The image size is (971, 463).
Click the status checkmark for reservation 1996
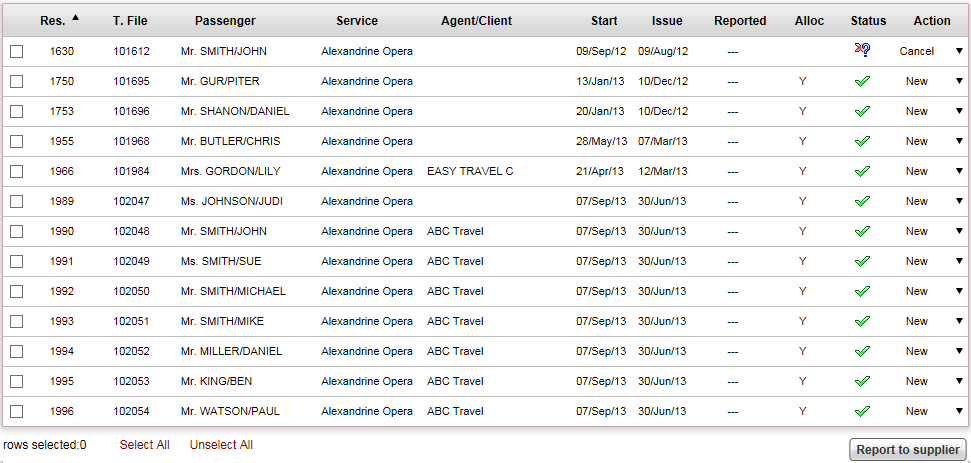point(862,412)
